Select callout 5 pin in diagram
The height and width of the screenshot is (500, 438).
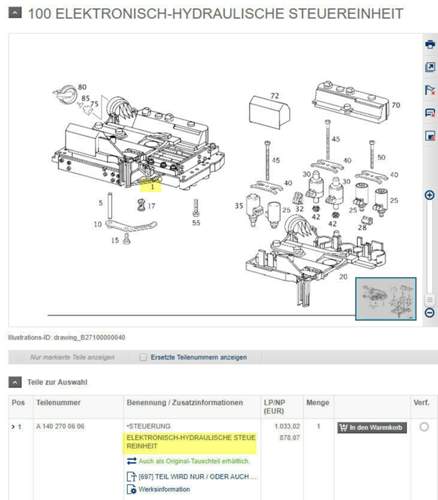101,203
